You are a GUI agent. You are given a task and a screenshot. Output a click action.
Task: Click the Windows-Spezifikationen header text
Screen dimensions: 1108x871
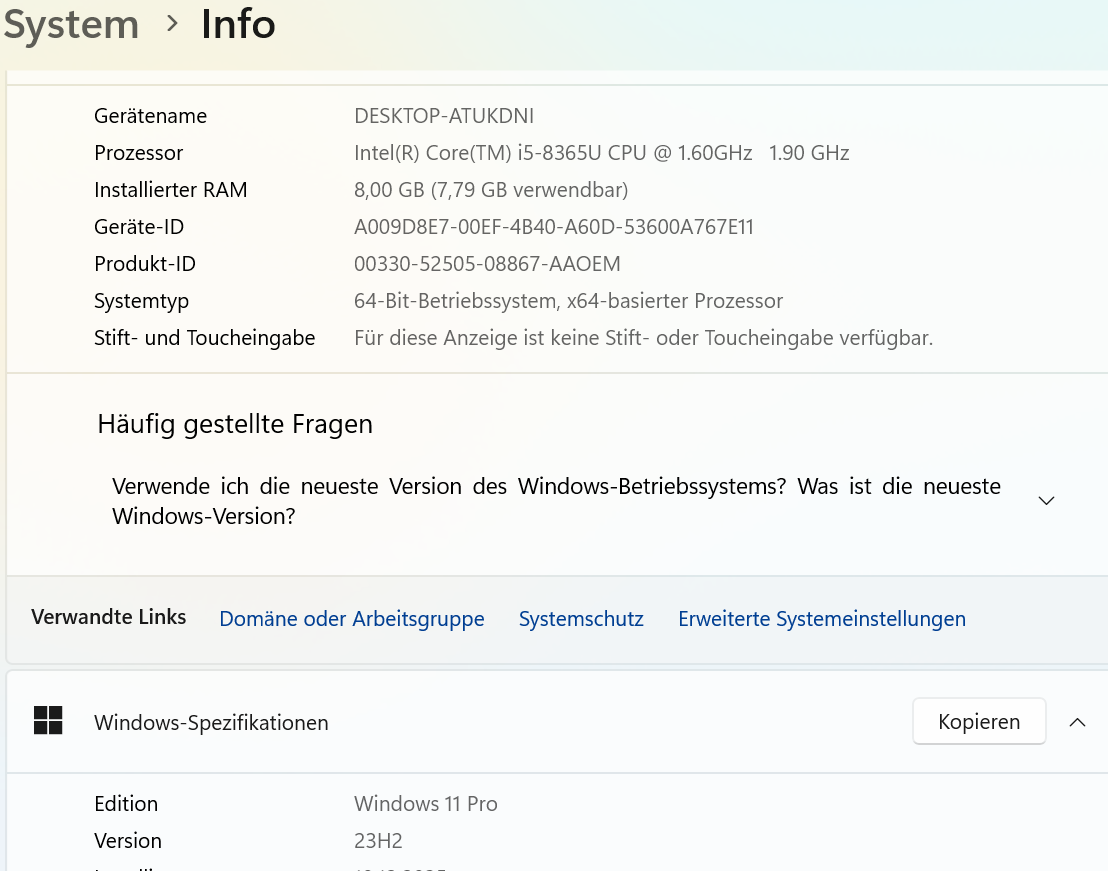(211, 723)
